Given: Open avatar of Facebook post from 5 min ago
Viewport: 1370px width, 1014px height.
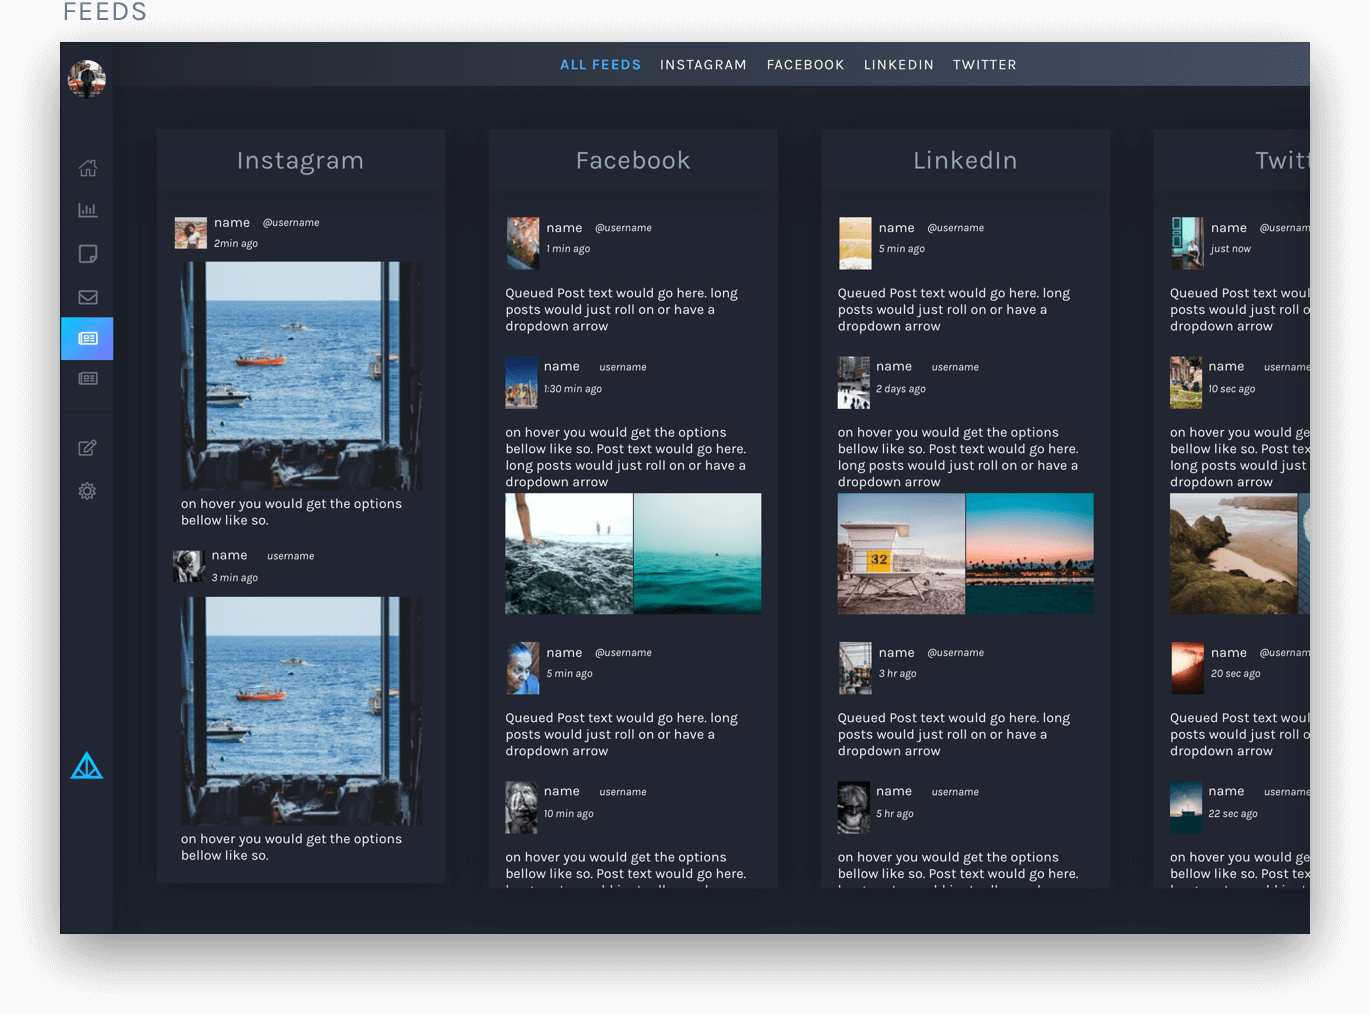Looking at the screenshot, I should coord(522,668).
